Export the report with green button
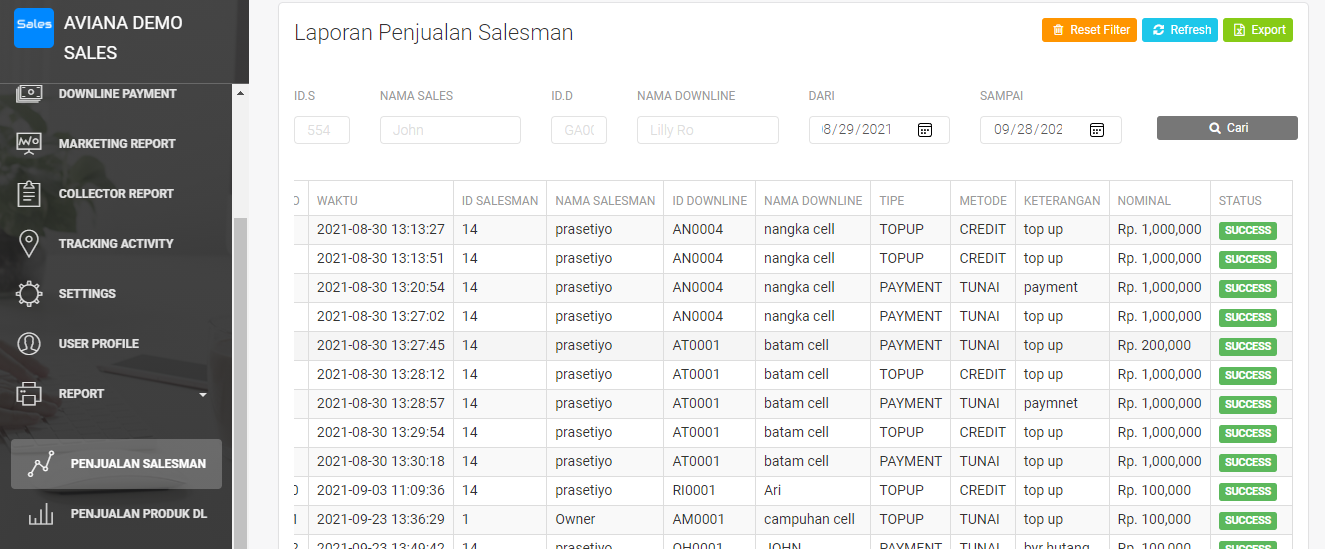This screenshot has height=549, width=1325. [1258, 30]
